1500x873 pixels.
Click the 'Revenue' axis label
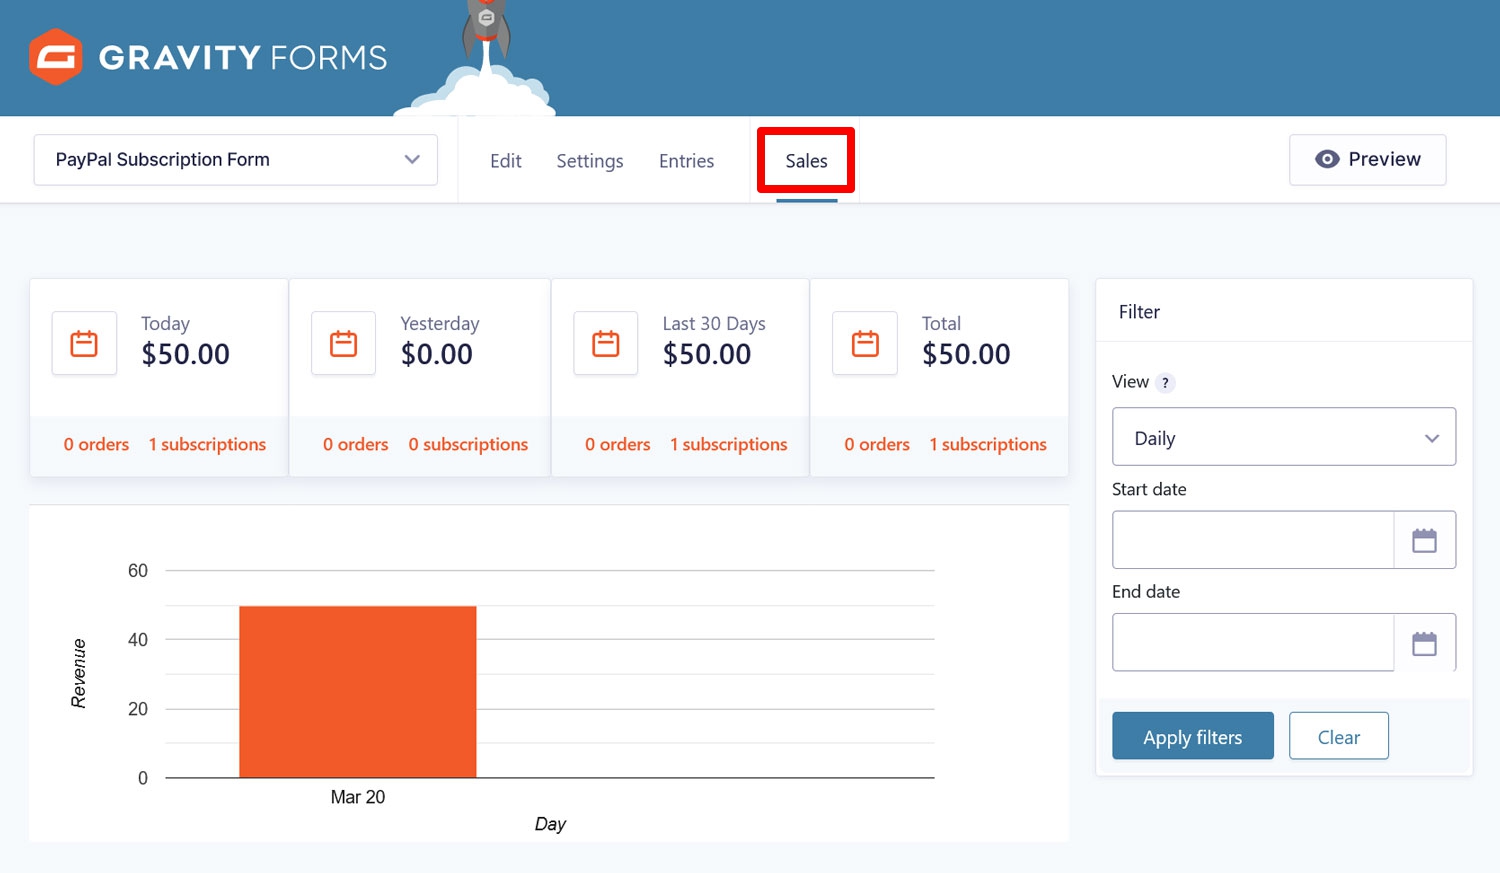click(x=78, y=674)
